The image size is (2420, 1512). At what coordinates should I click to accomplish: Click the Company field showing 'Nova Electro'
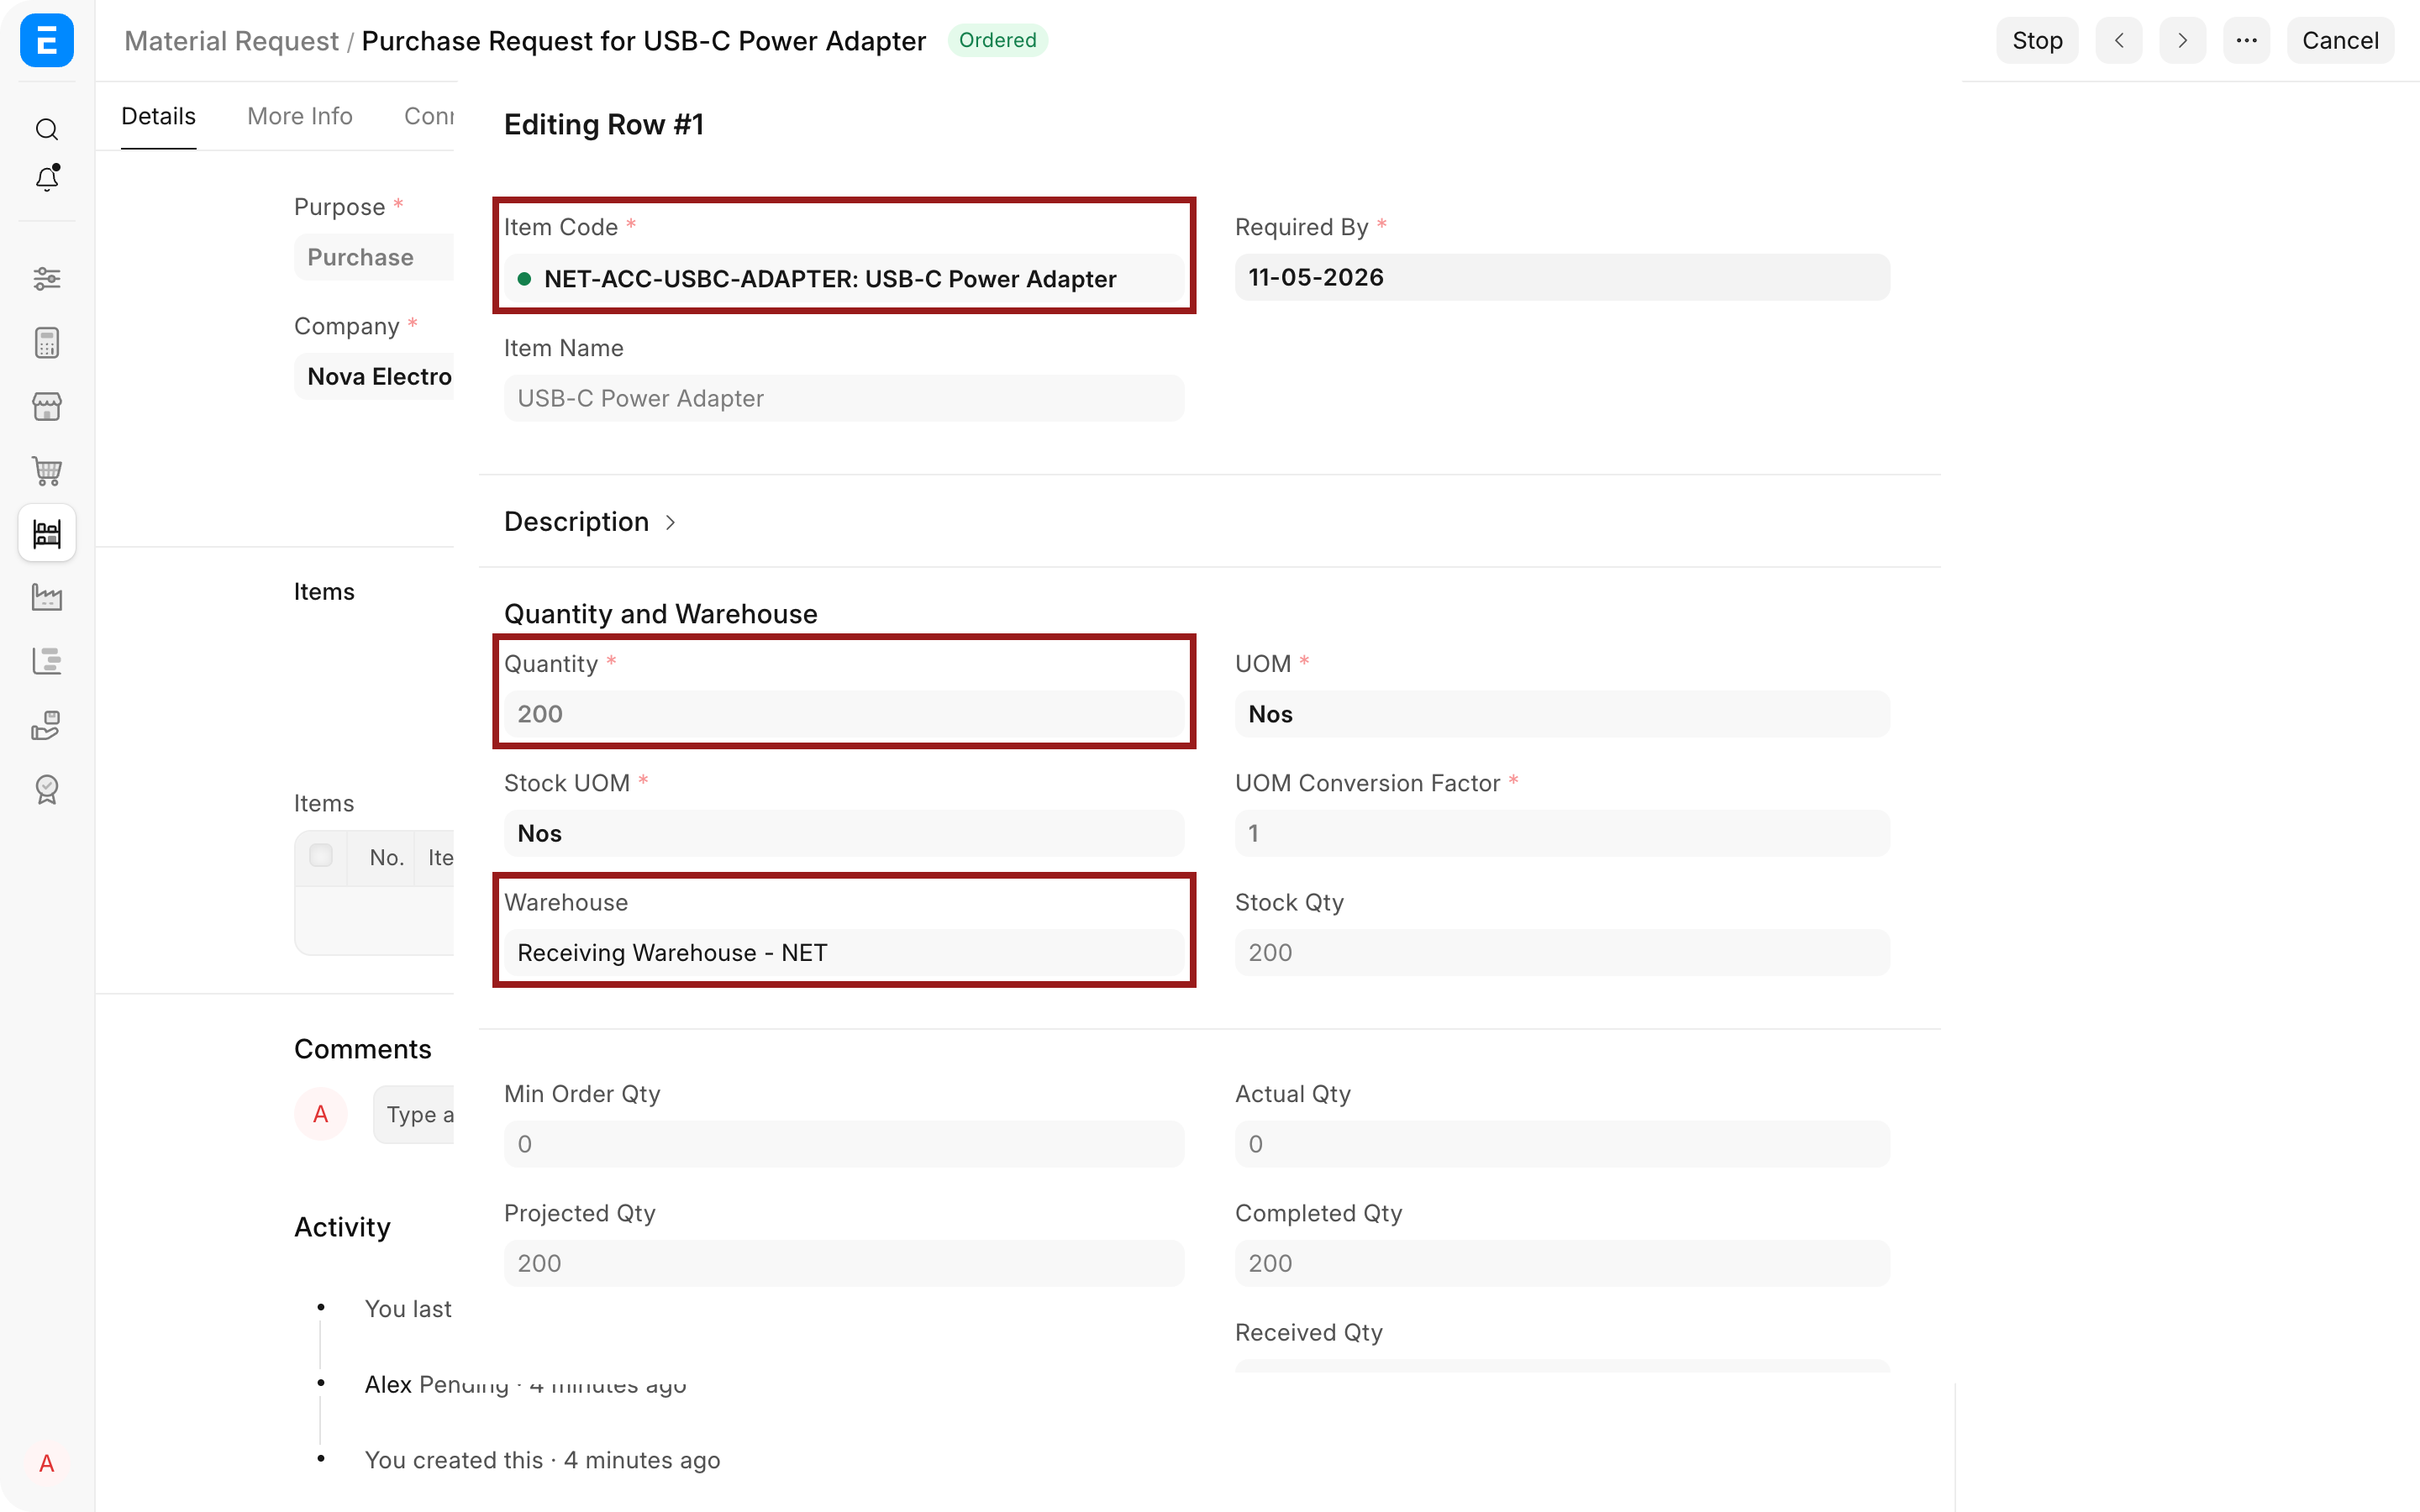[374, 376]
